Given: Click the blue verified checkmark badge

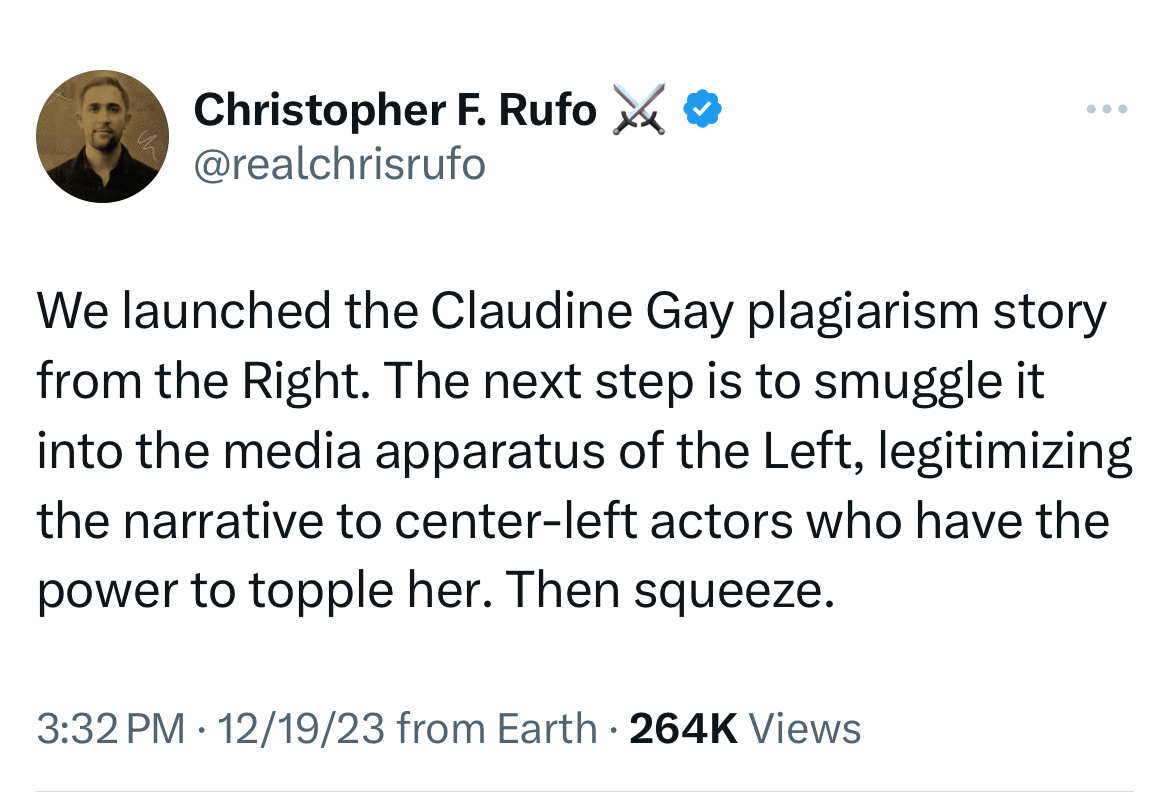Looking at the screenshot, I should pos(703,109).
